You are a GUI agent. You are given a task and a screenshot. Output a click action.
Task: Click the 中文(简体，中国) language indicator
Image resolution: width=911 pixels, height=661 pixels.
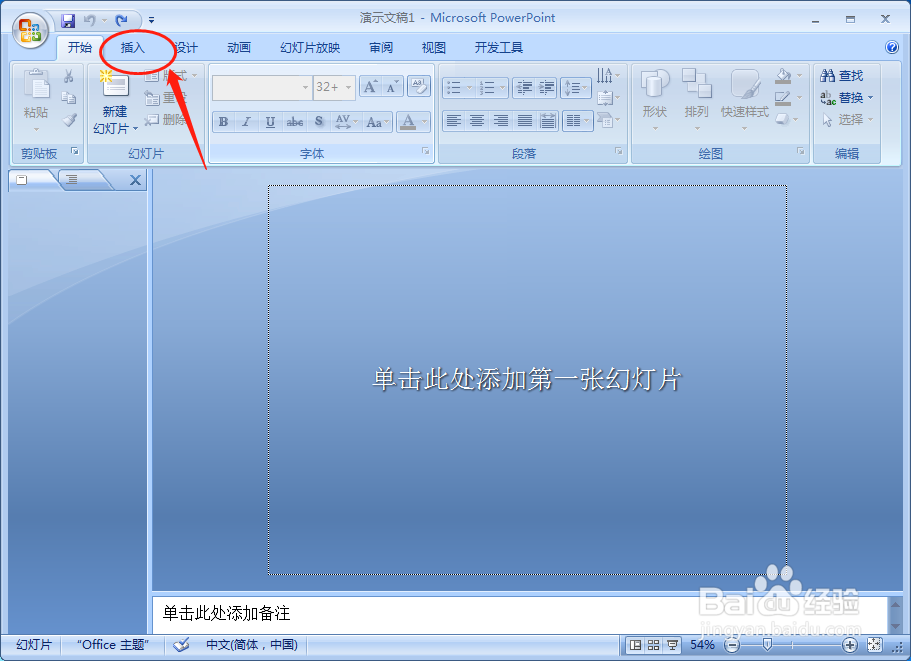251,645
